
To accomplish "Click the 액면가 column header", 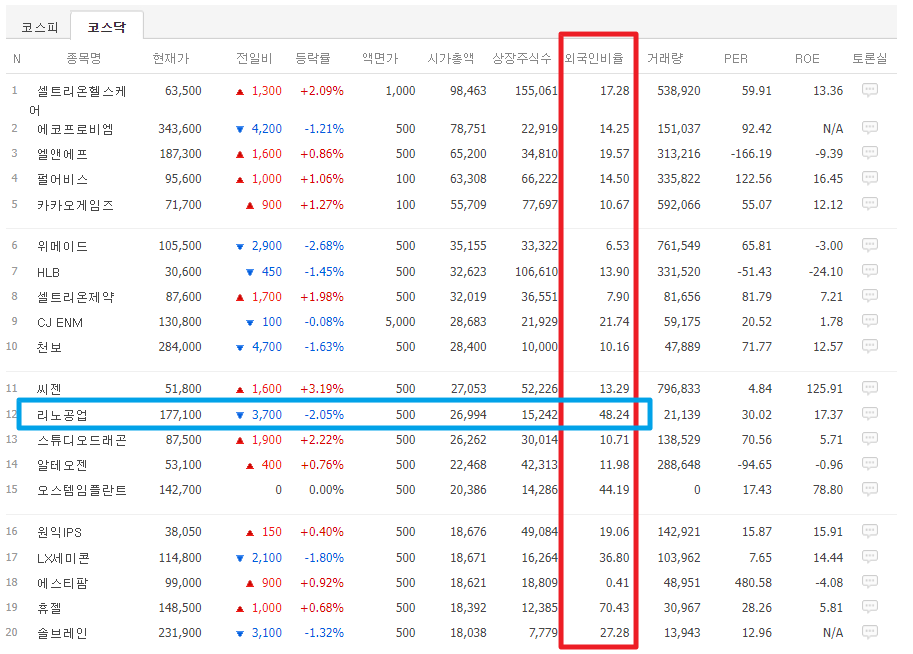I will click(380, 58).
